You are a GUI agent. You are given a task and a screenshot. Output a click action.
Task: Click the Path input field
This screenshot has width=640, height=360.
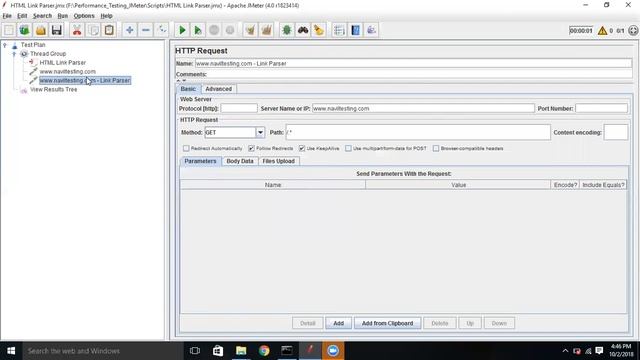[418, 132]
